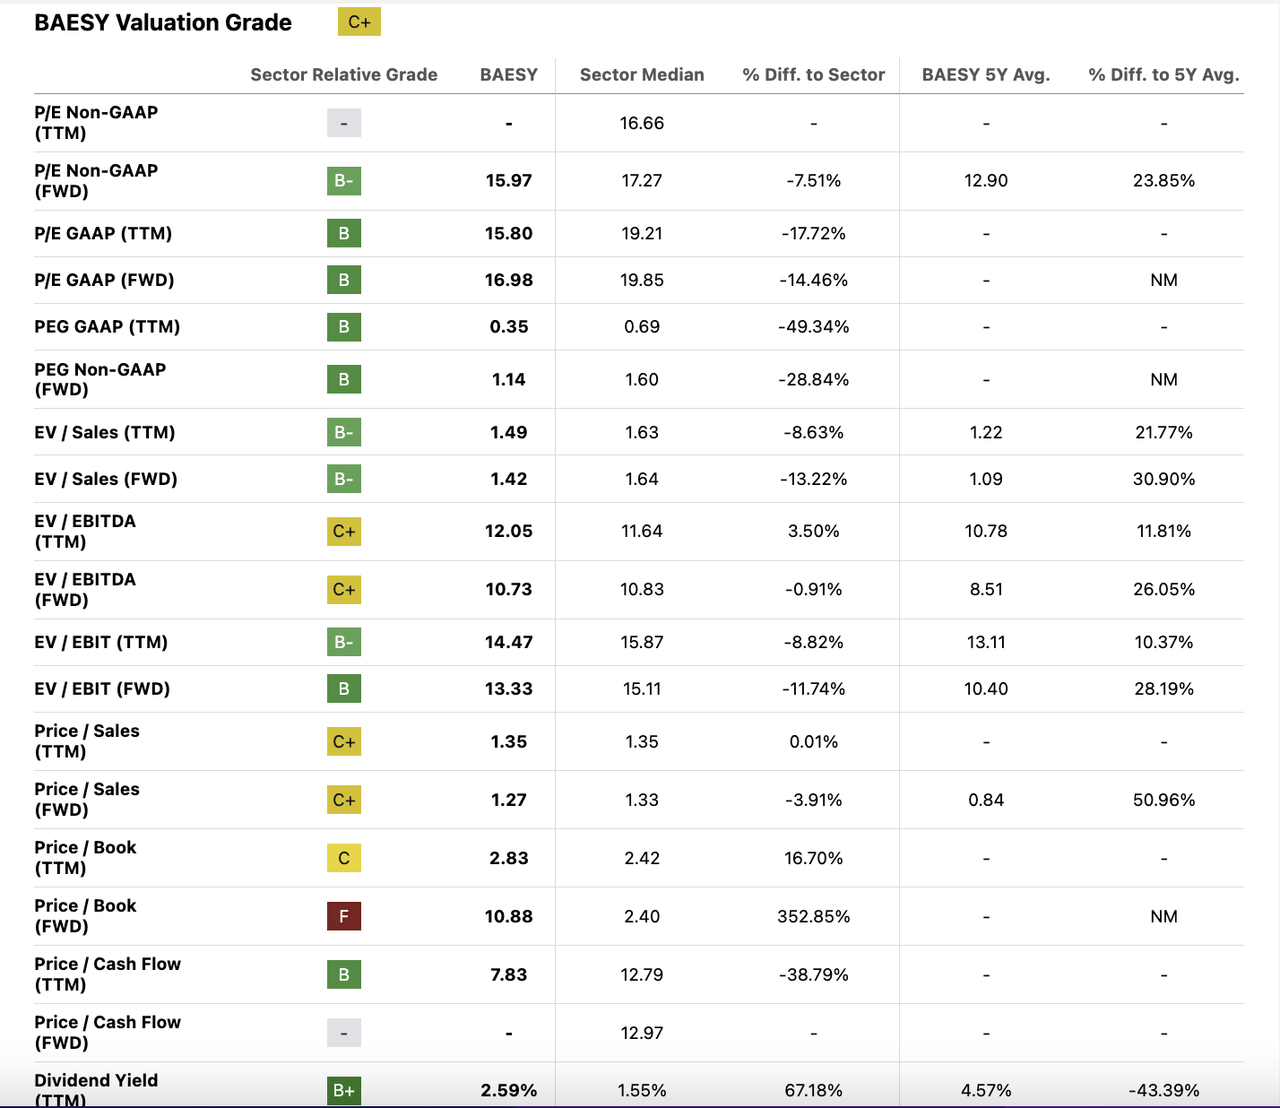Click the BAESY Valuation Grade heading

163,23
